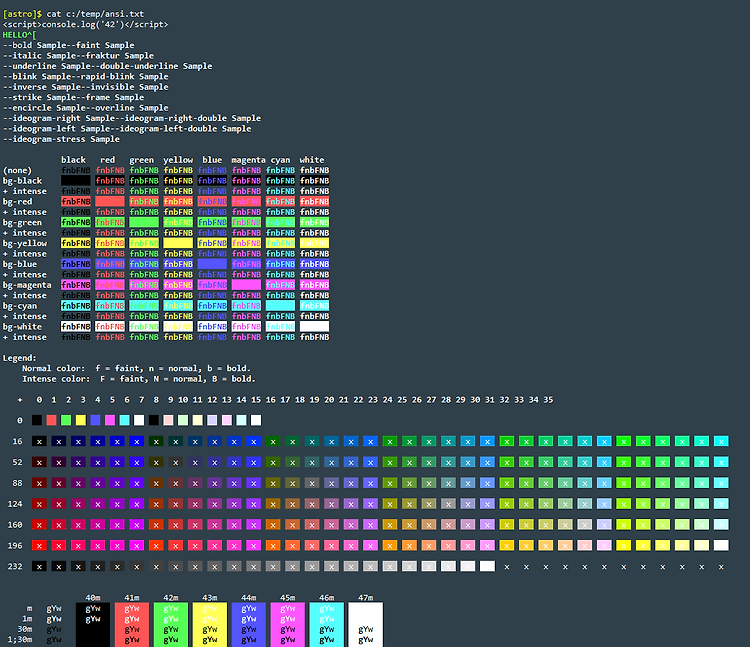Click the 'bg-white' row label

22,327
